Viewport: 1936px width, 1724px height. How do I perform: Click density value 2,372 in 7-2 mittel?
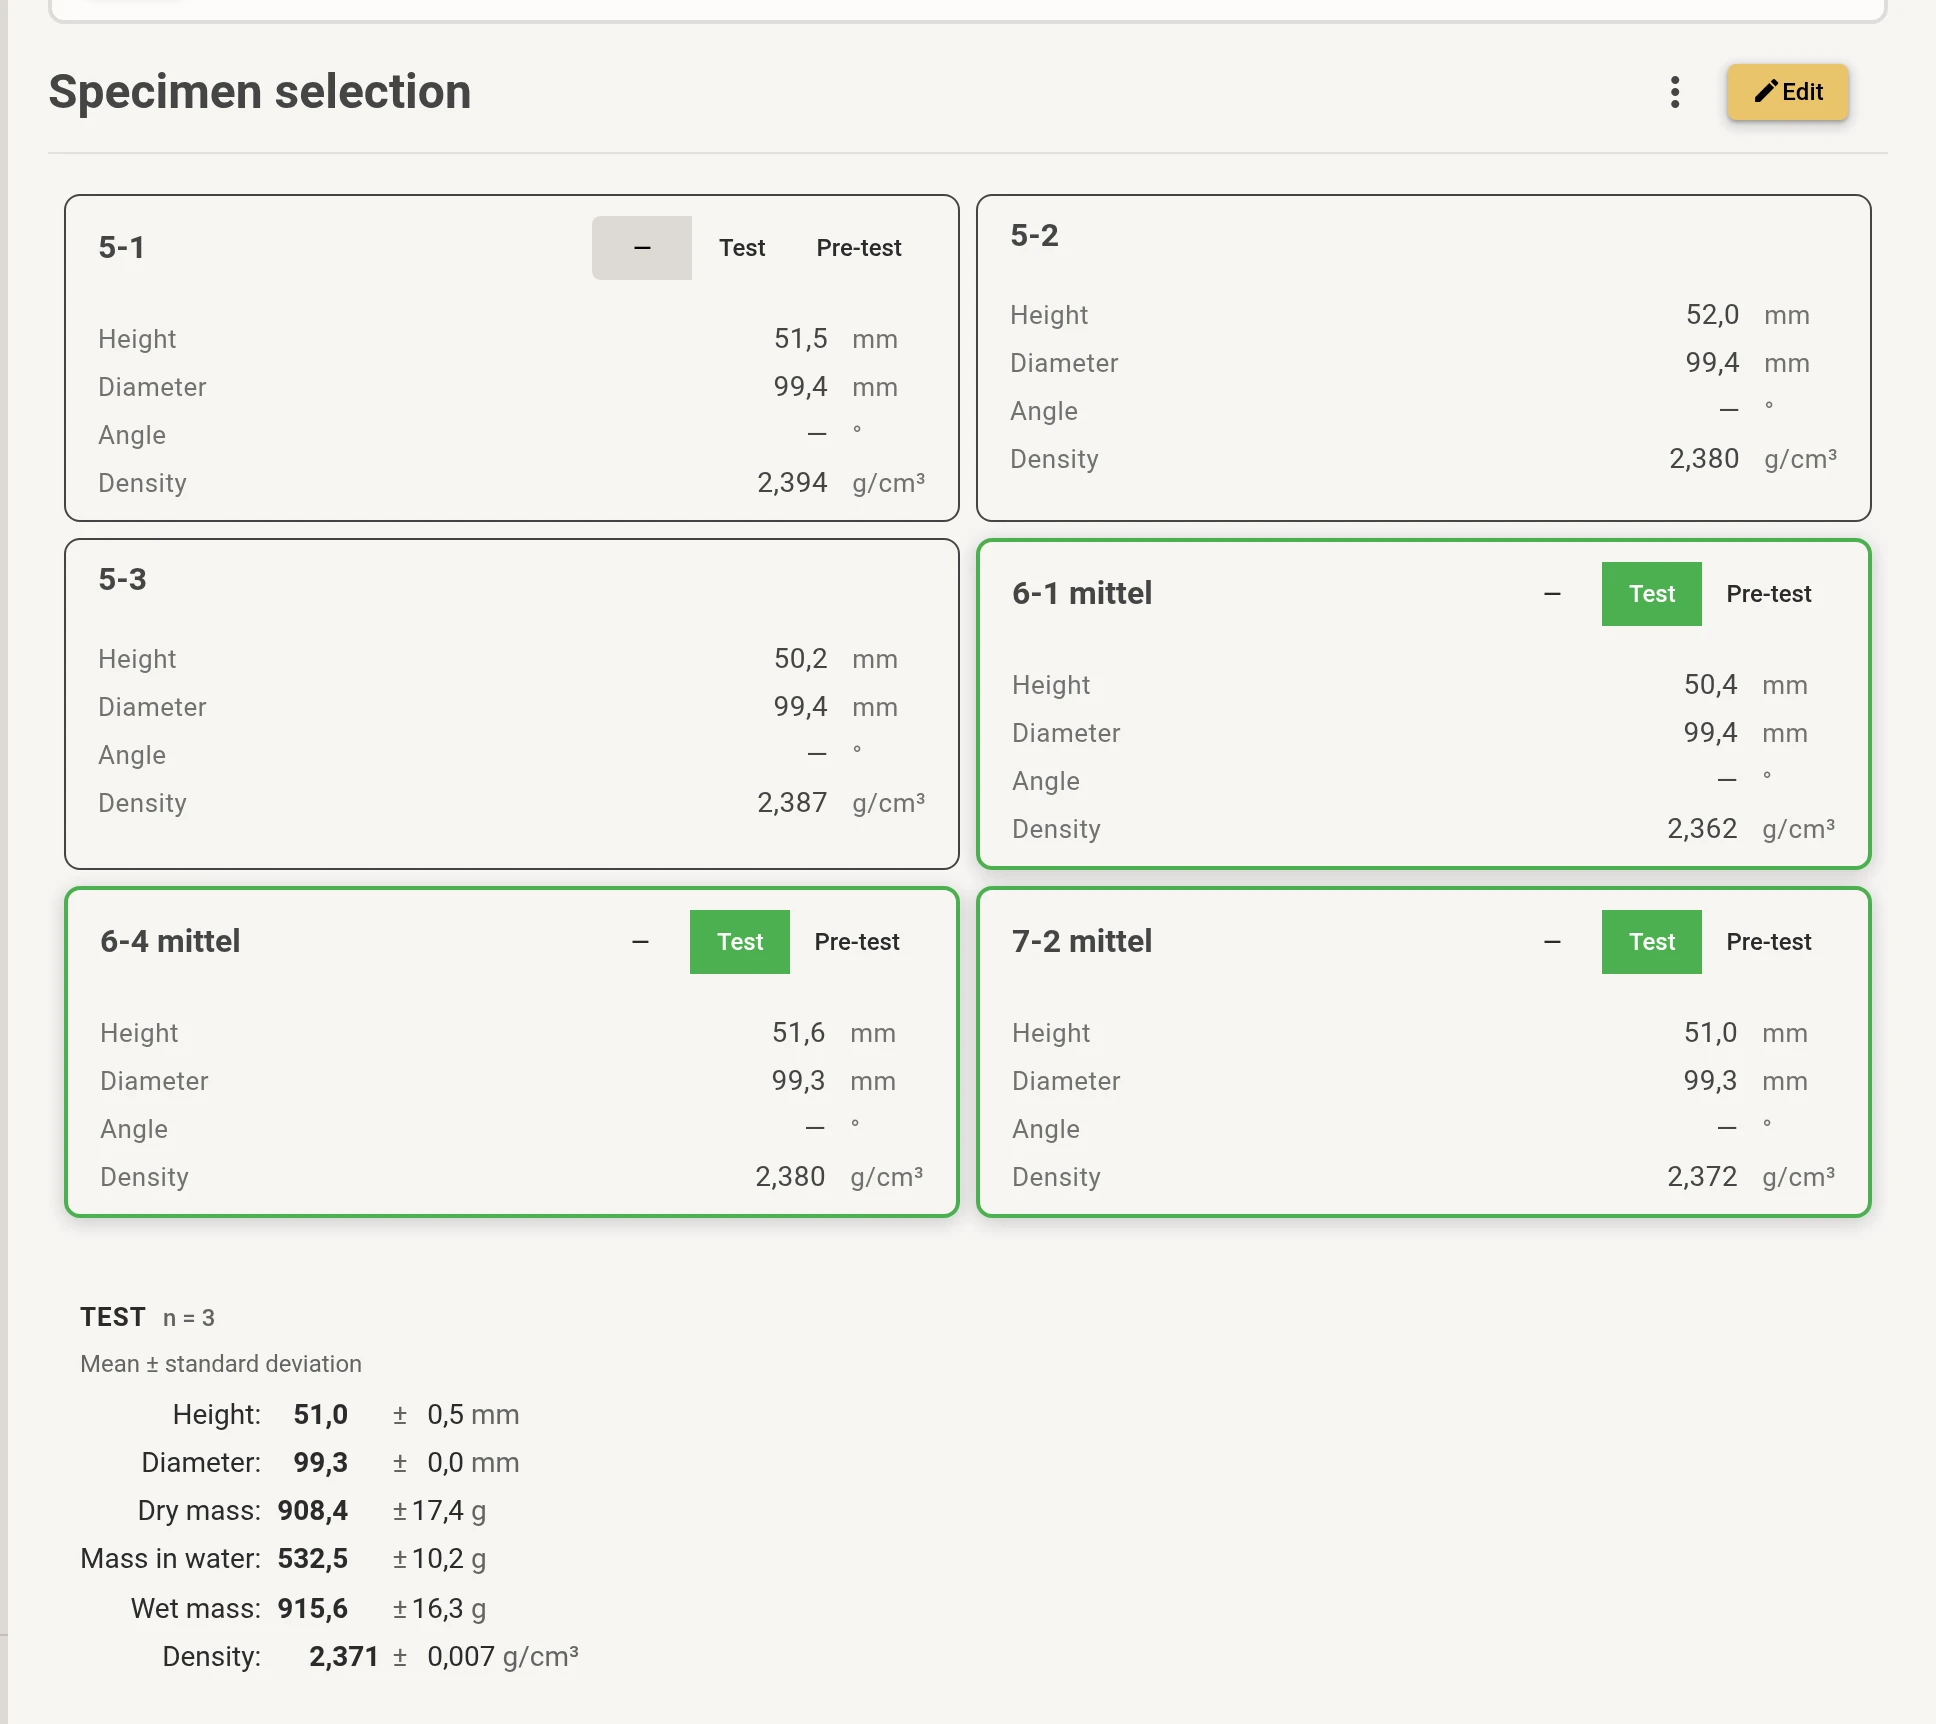click(1702, 1177)
